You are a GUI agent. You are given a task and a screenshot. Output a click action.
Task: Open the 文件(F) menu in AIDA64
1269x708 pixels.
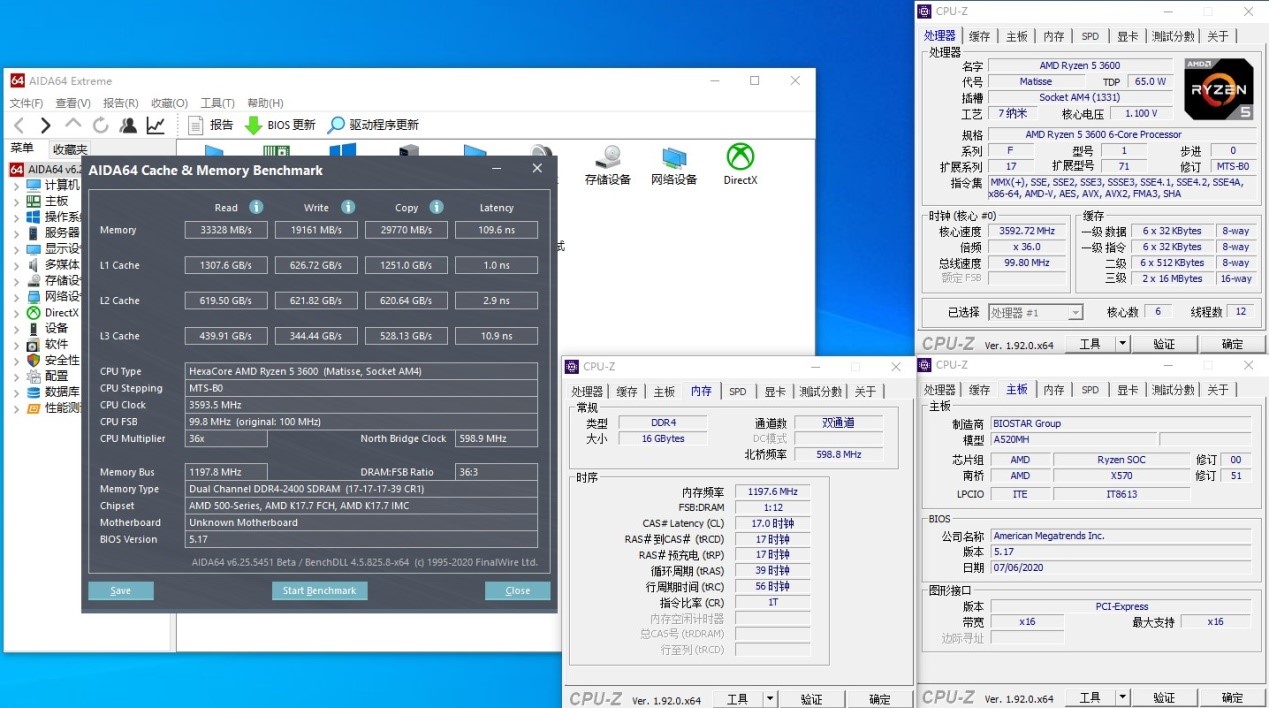[26, 103]
